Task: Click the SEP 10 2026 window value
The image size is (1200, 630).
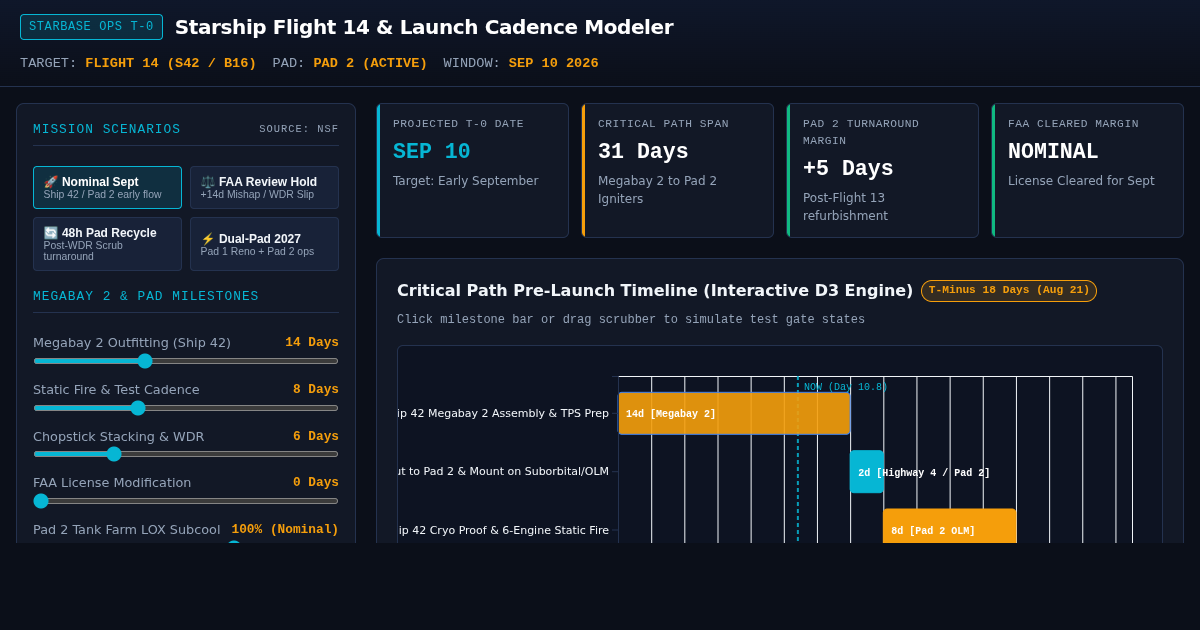Action: coord(554,63)
